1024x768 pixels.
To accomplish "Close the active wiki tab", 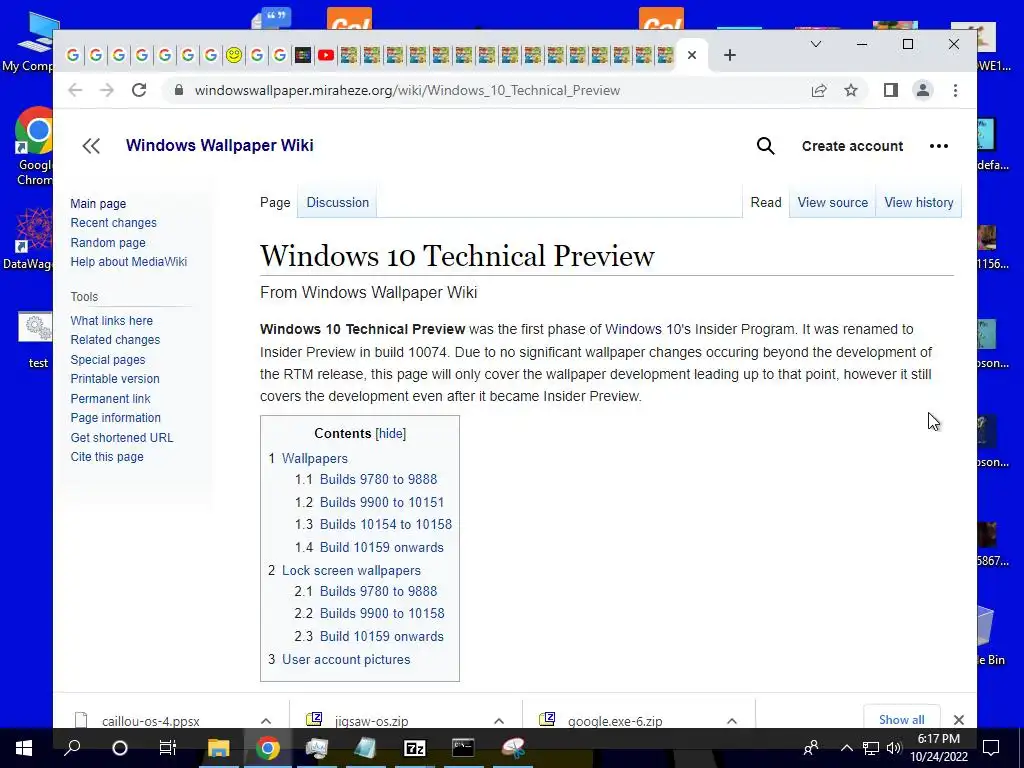I will coord(692,55).
